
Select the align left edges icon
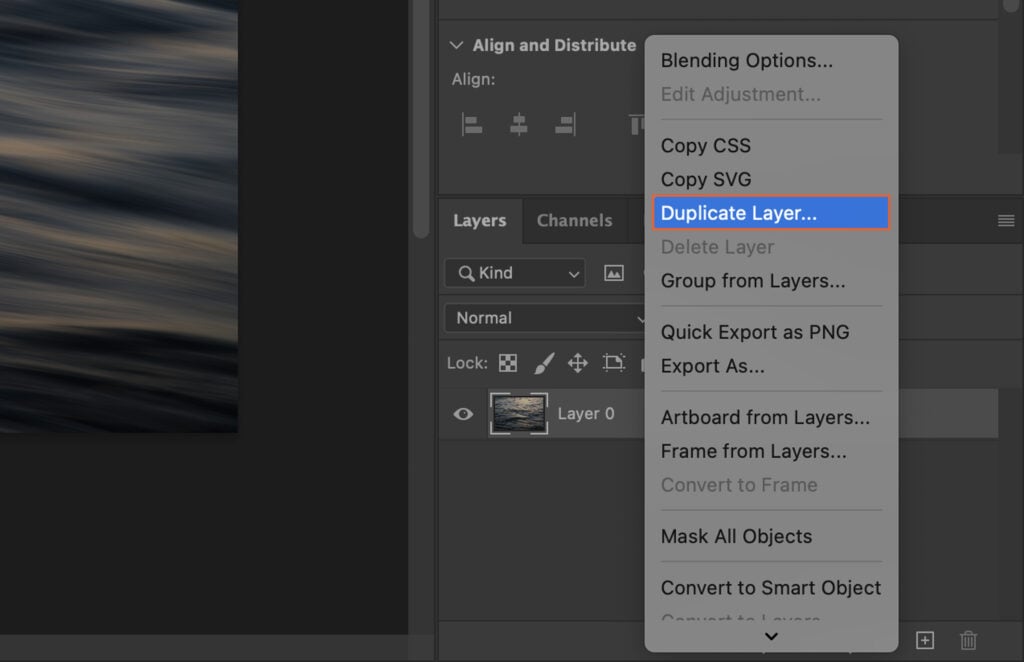(471, 125)
